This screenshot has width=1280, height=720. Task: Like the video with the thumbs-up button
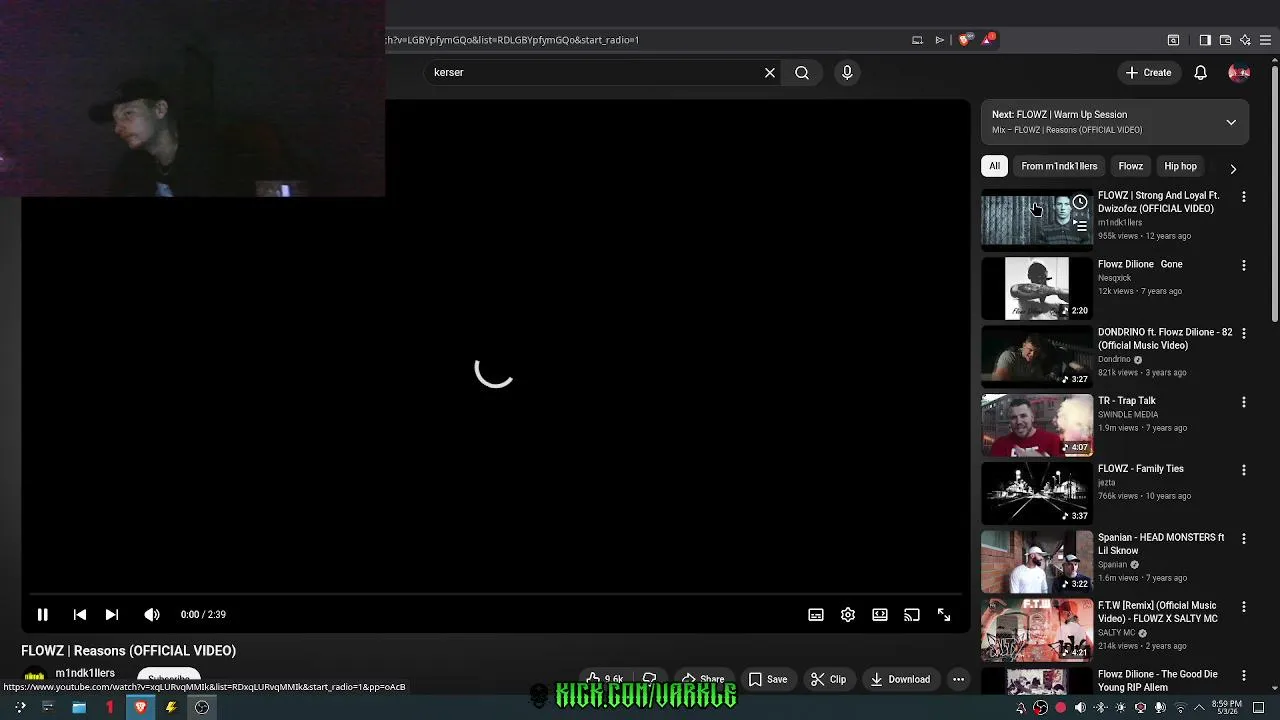click(605, 679)
